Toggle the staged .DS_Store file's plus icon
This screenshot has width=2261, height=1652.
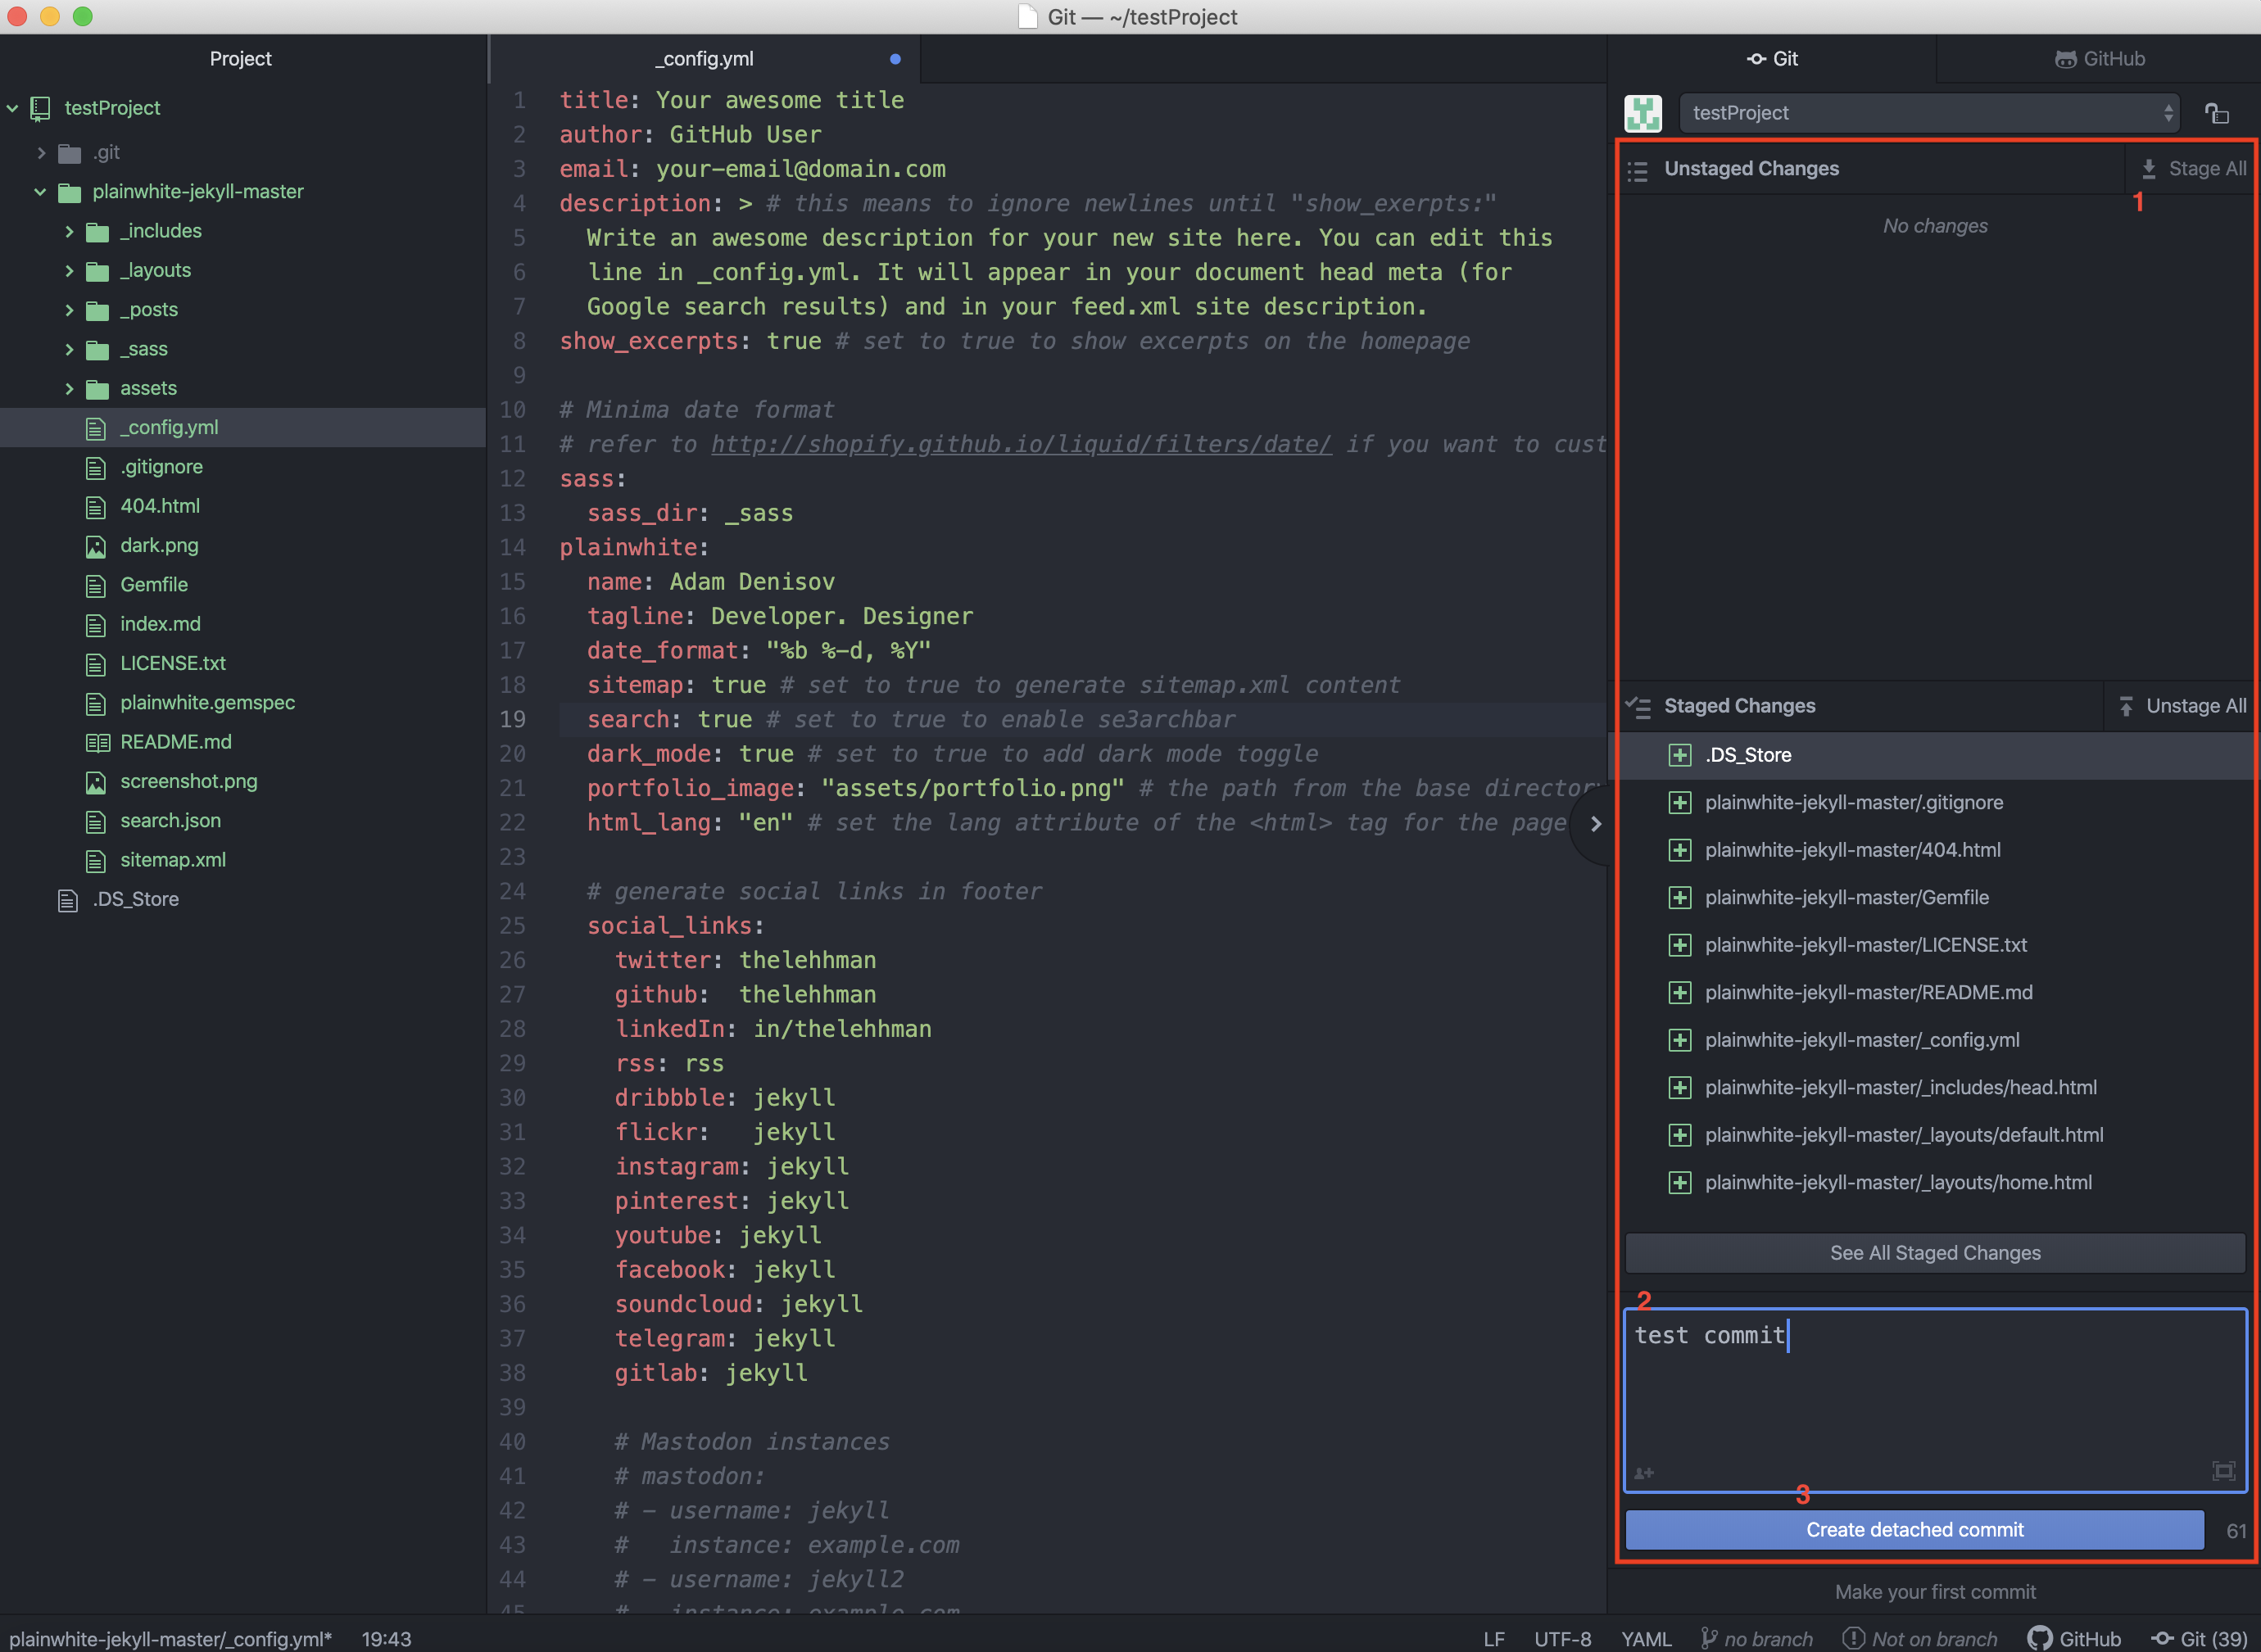pos(1680,755)
